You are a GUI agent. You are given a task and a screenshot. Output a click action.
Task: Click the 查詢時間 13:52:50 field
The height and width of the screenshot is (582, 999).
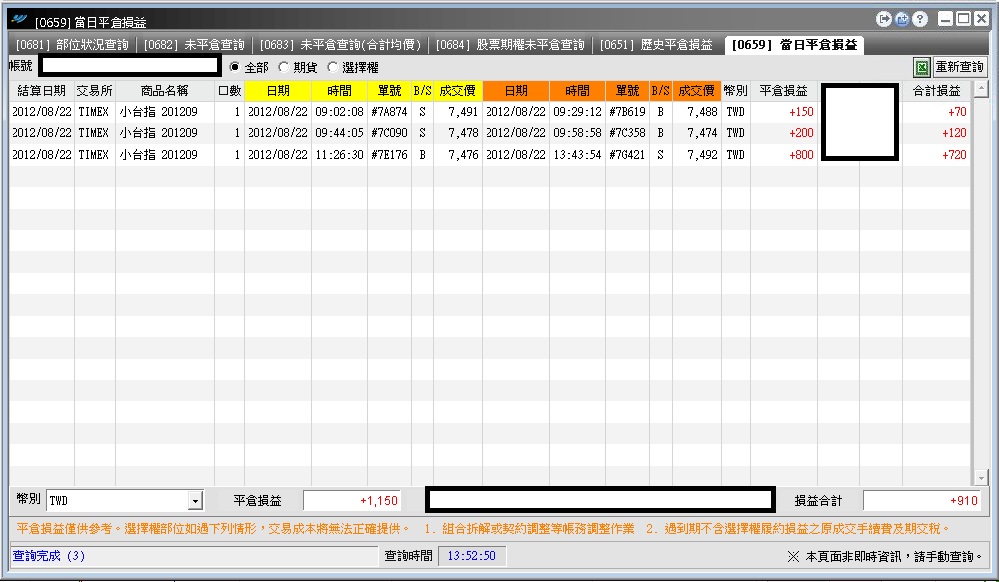471,556
